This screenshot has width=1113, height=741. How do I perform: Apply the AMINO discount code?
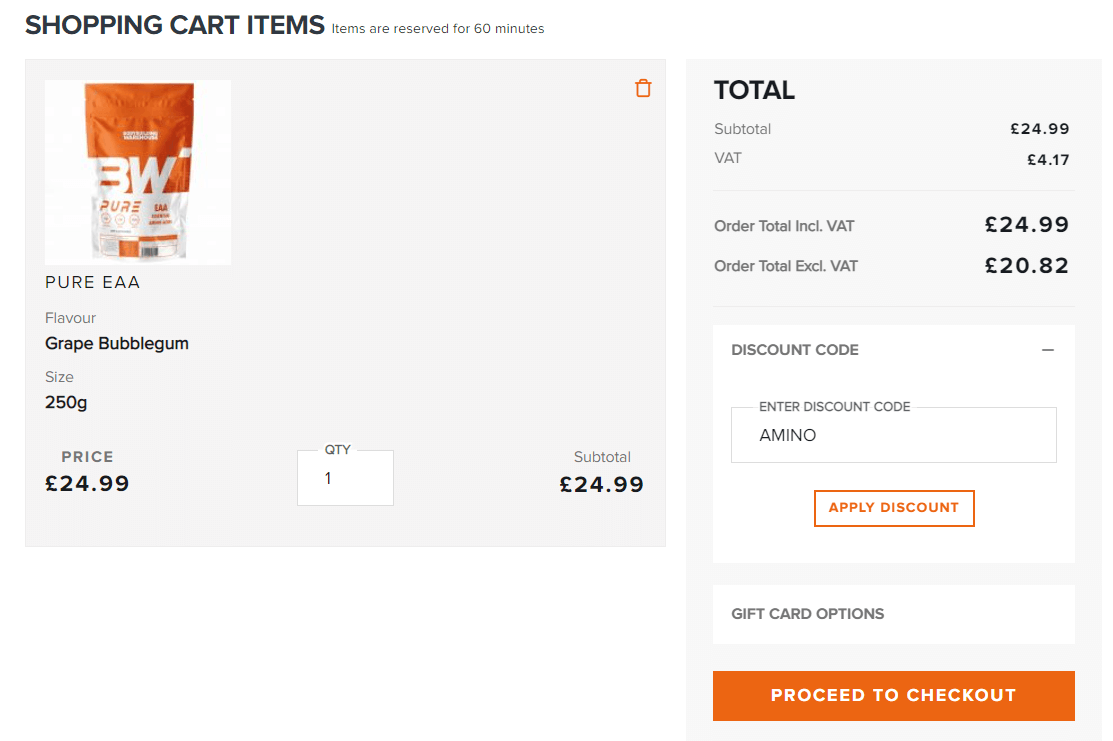[x=894, y=508]
